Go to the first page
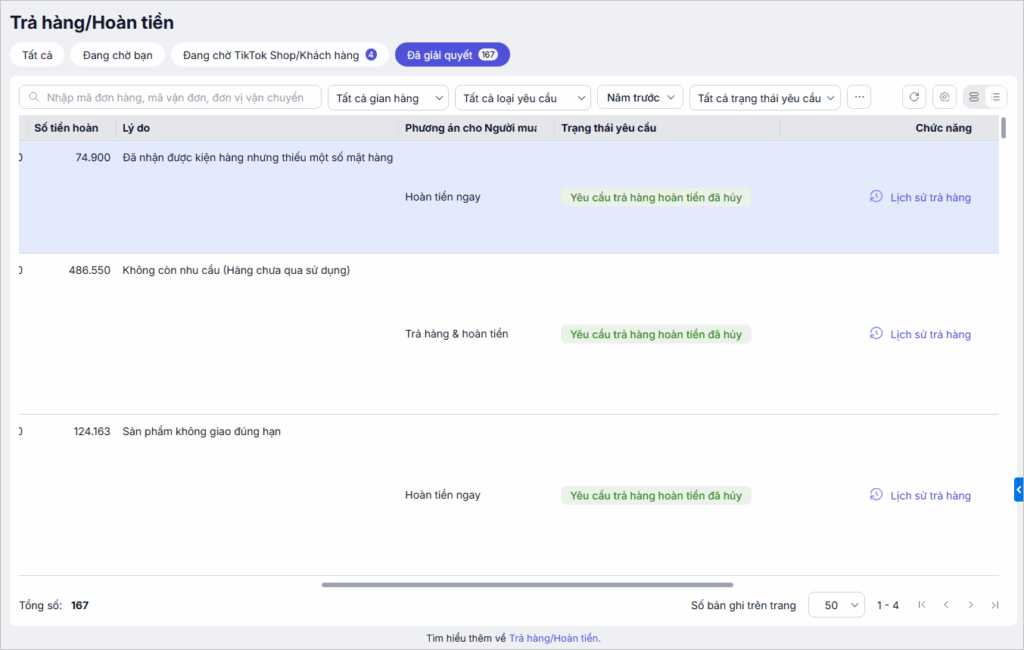The height and width of the screenshot is (650, 1024). click(921, 605)
